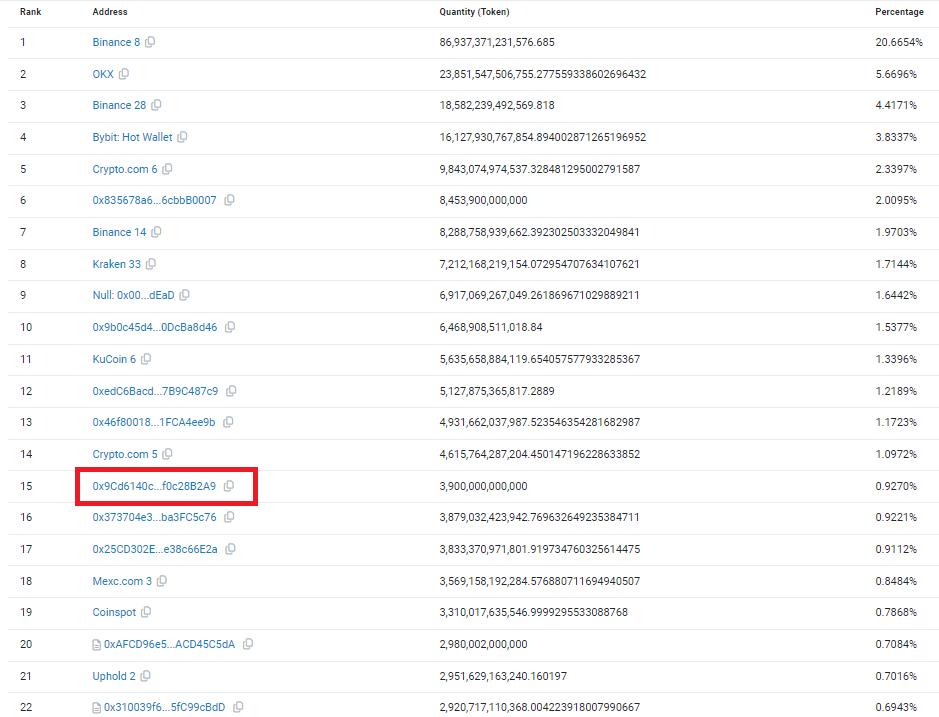The width and height of the screenshot is (939, 717).
Task: Copy the Binance 8 address
Action: 150,42
